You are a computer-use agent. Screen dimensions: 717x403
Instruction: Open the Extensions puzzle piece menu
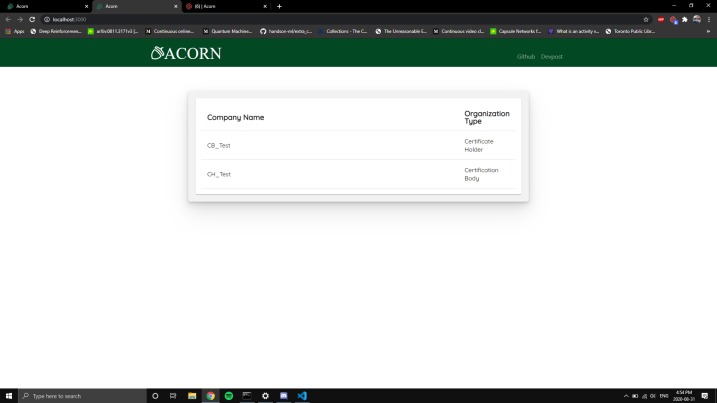tap(685, 20)
